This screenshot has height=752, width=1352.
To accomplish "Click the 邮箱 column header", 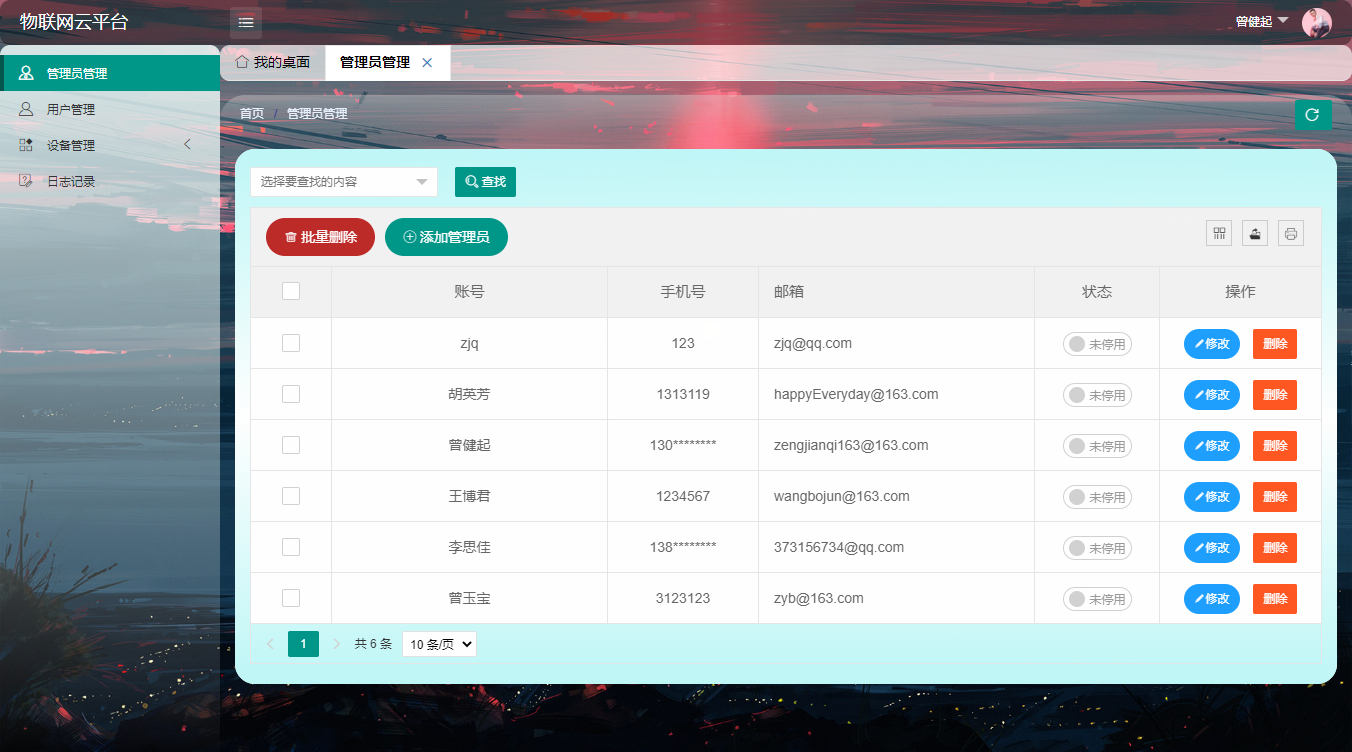I will tap(789, 292).
